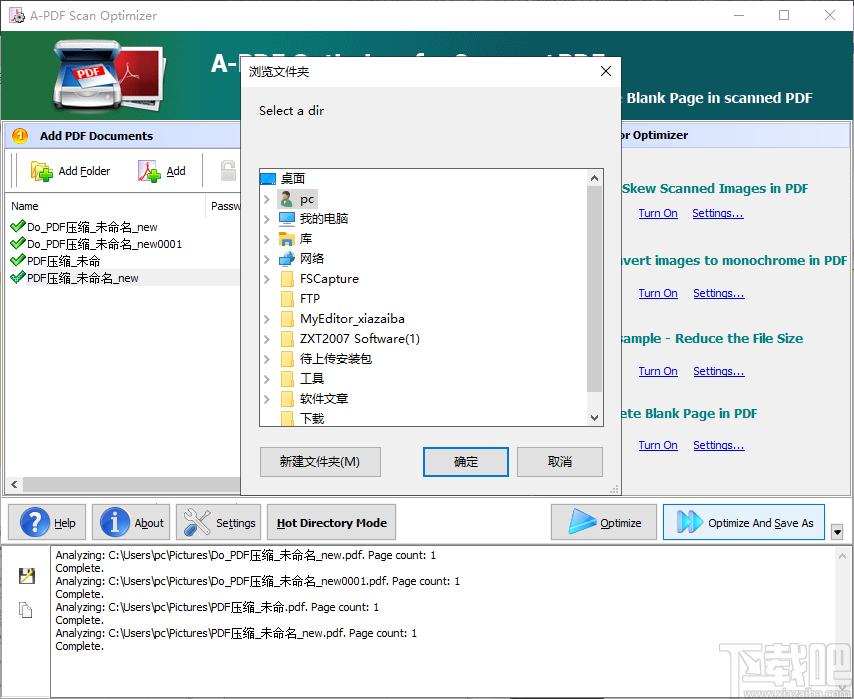The image size is (854, 699).
Task: Open Settings for Skew Scanned Images
Action: [x=717, y=213]
